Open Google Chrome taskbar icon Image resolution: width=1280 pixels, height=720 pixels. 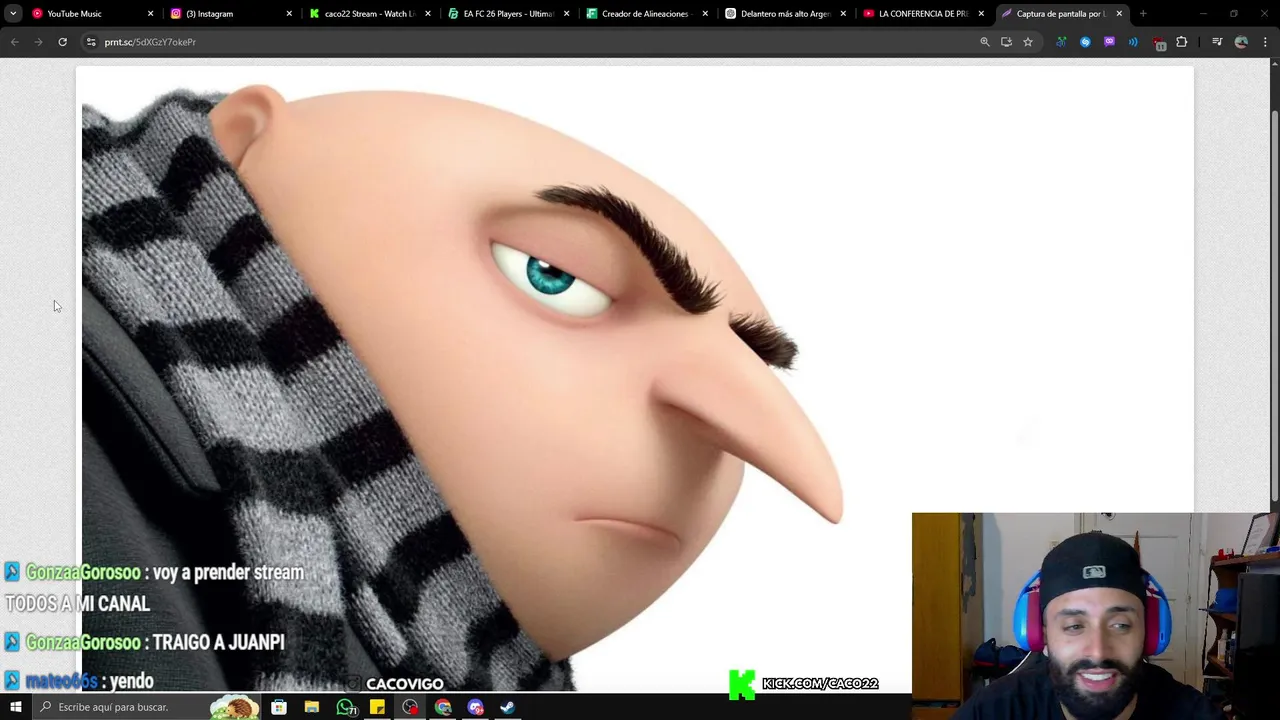443,707
